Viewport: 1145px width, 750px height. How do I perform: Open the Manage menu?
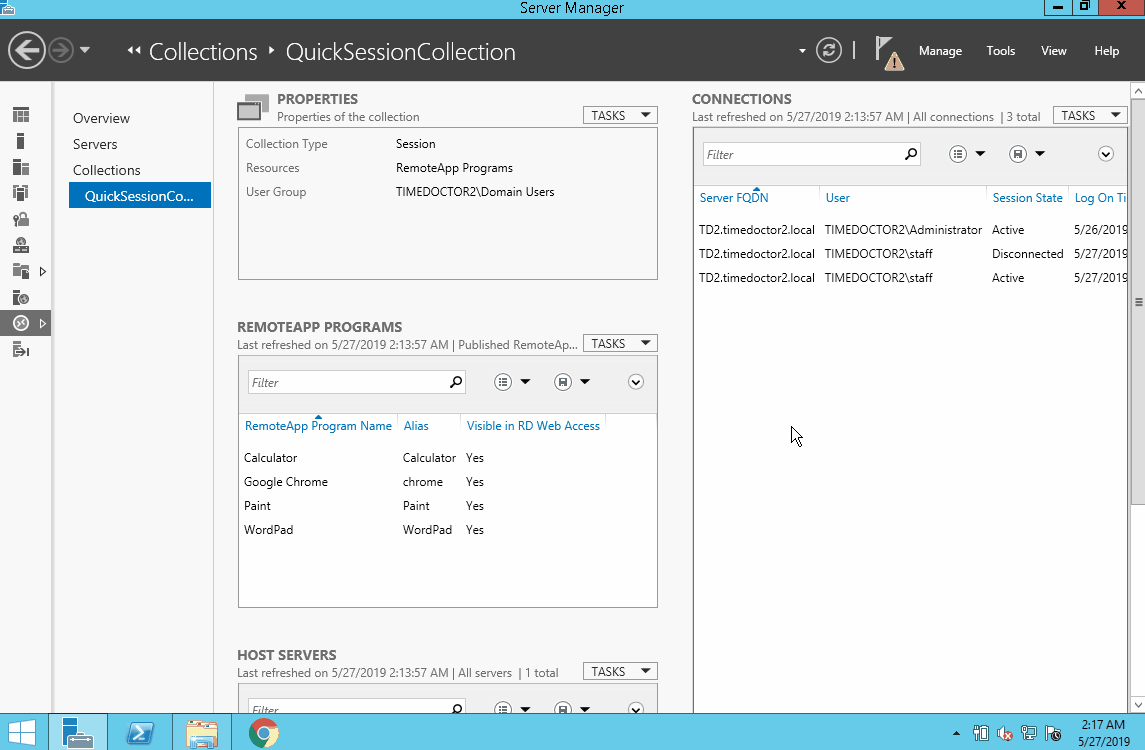940,51
